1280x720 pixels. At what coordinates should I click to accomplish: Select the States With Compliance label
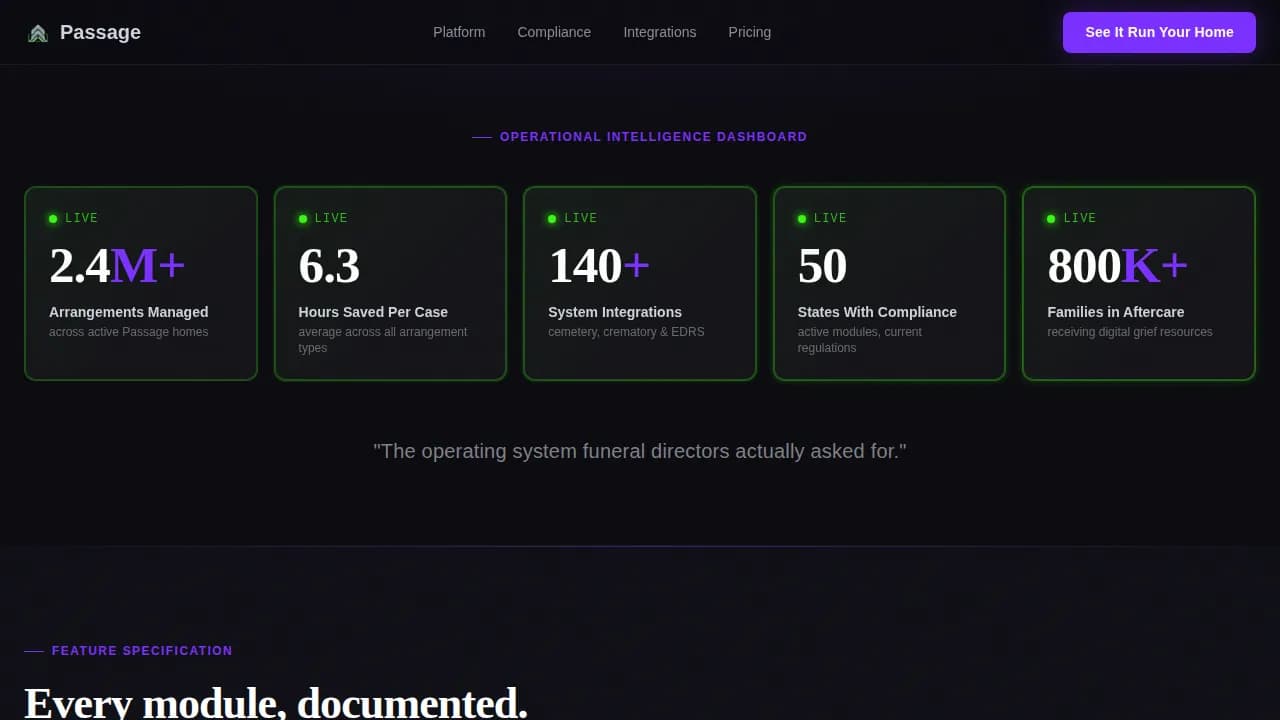tap(877, 312)
